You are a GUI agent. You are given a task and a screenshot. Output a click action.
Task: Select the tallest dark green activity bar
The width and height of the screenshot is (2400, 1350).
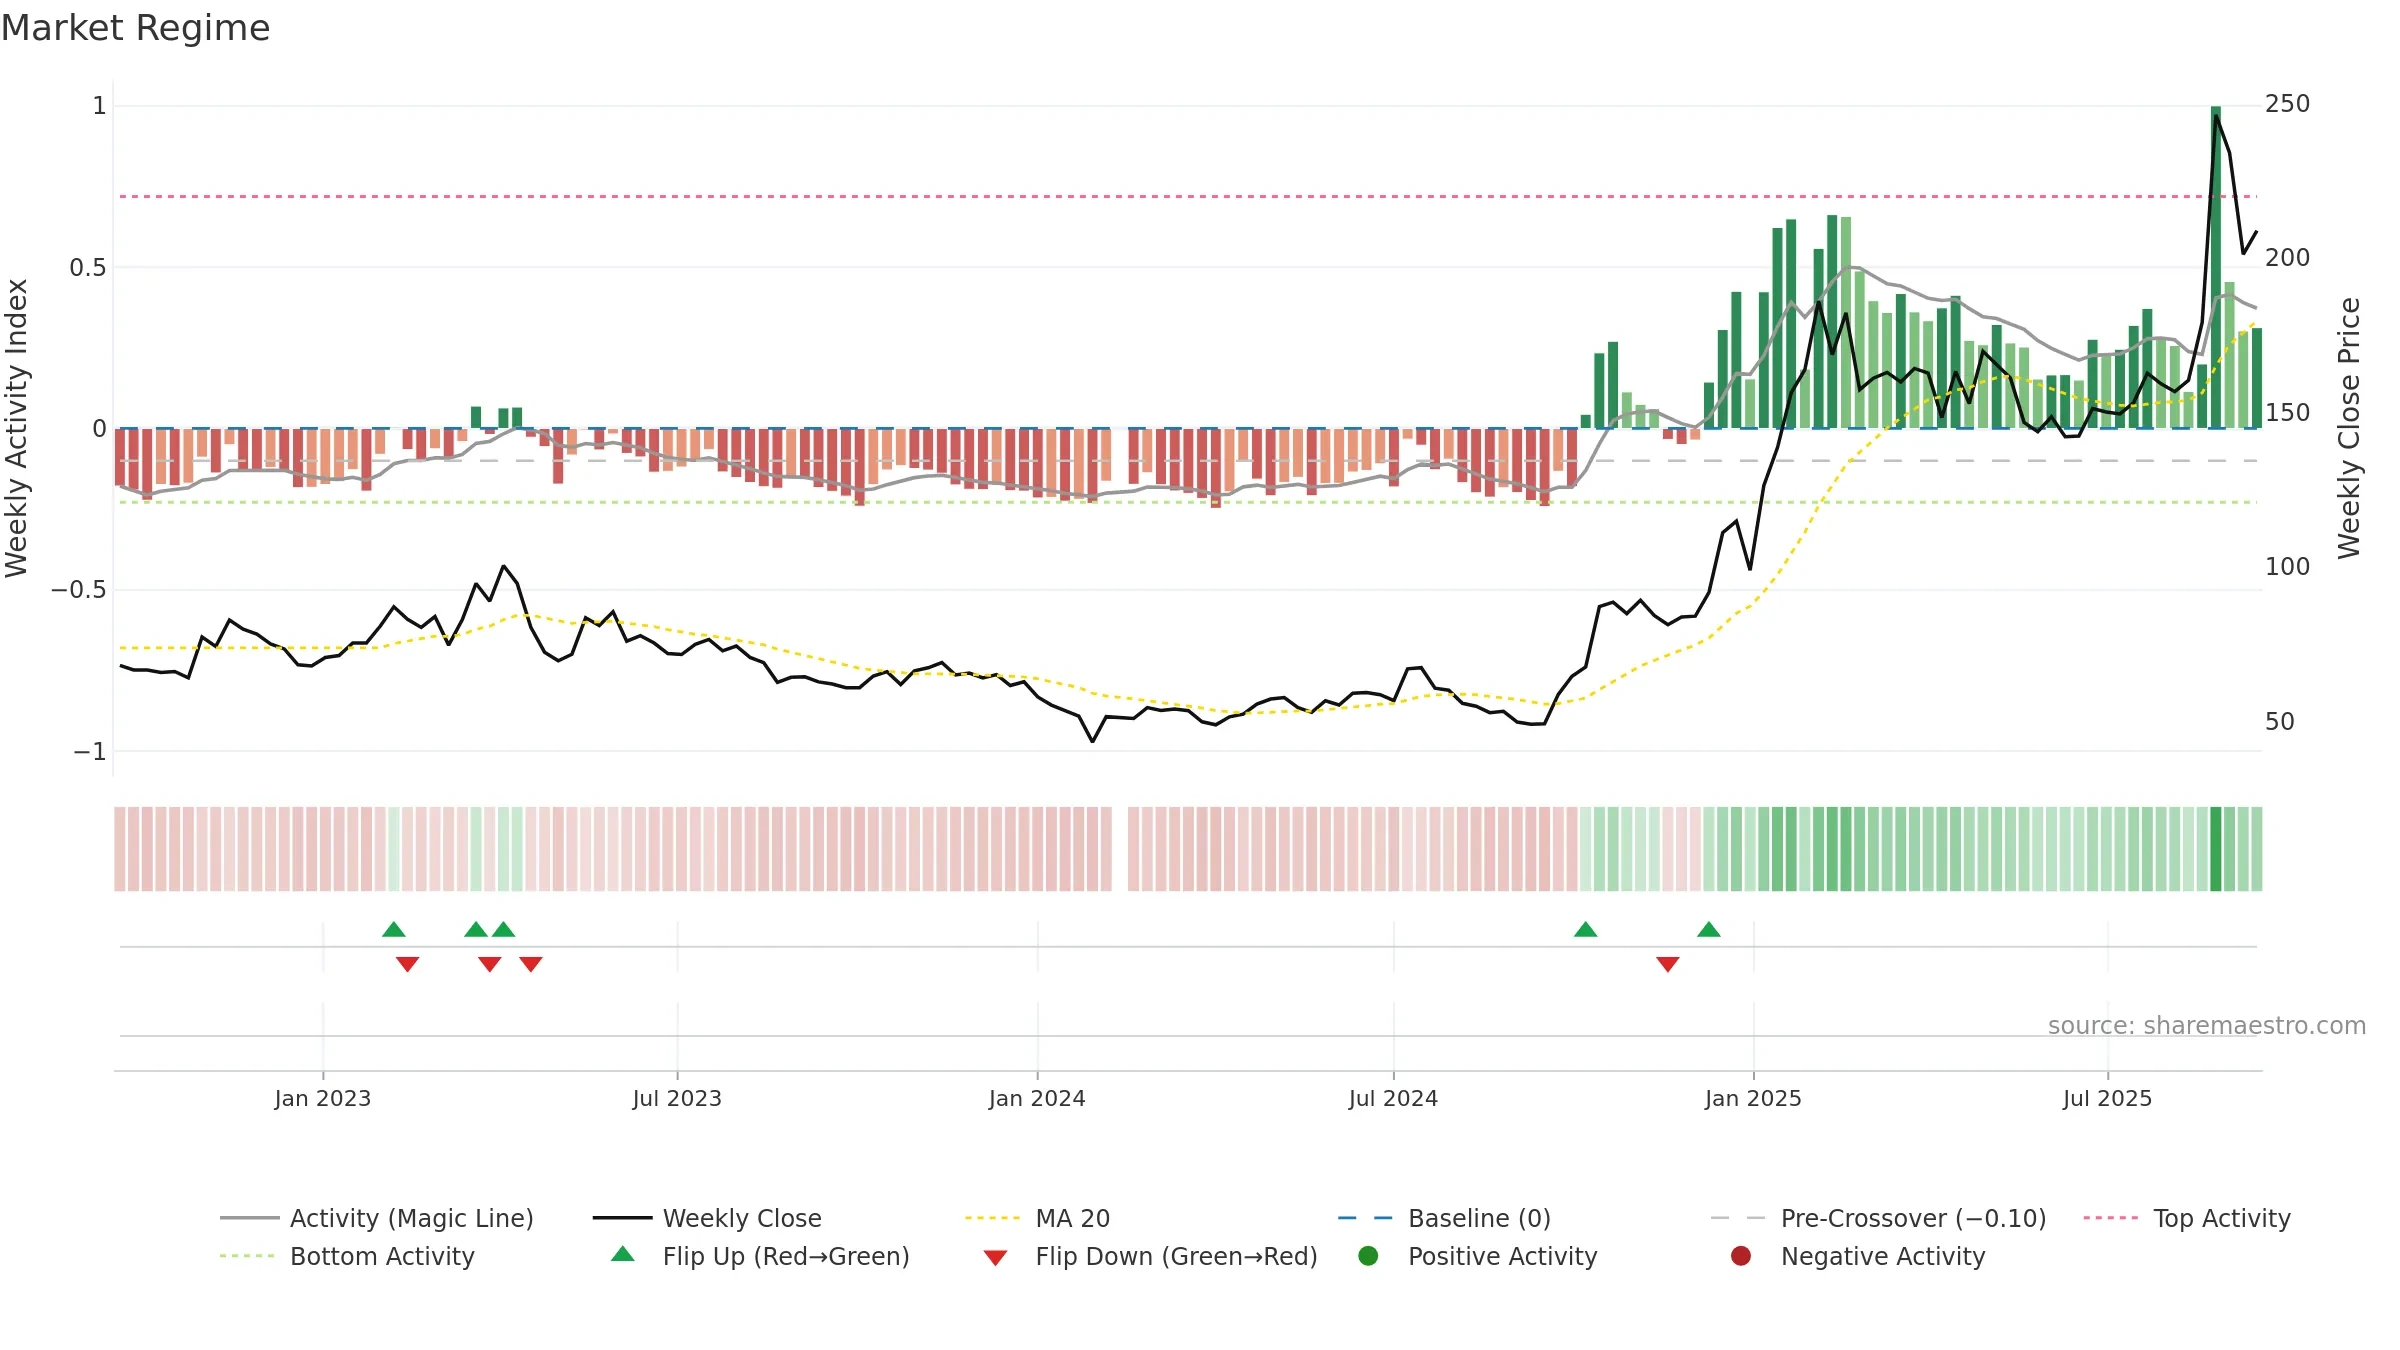(x=2216, y=267)
